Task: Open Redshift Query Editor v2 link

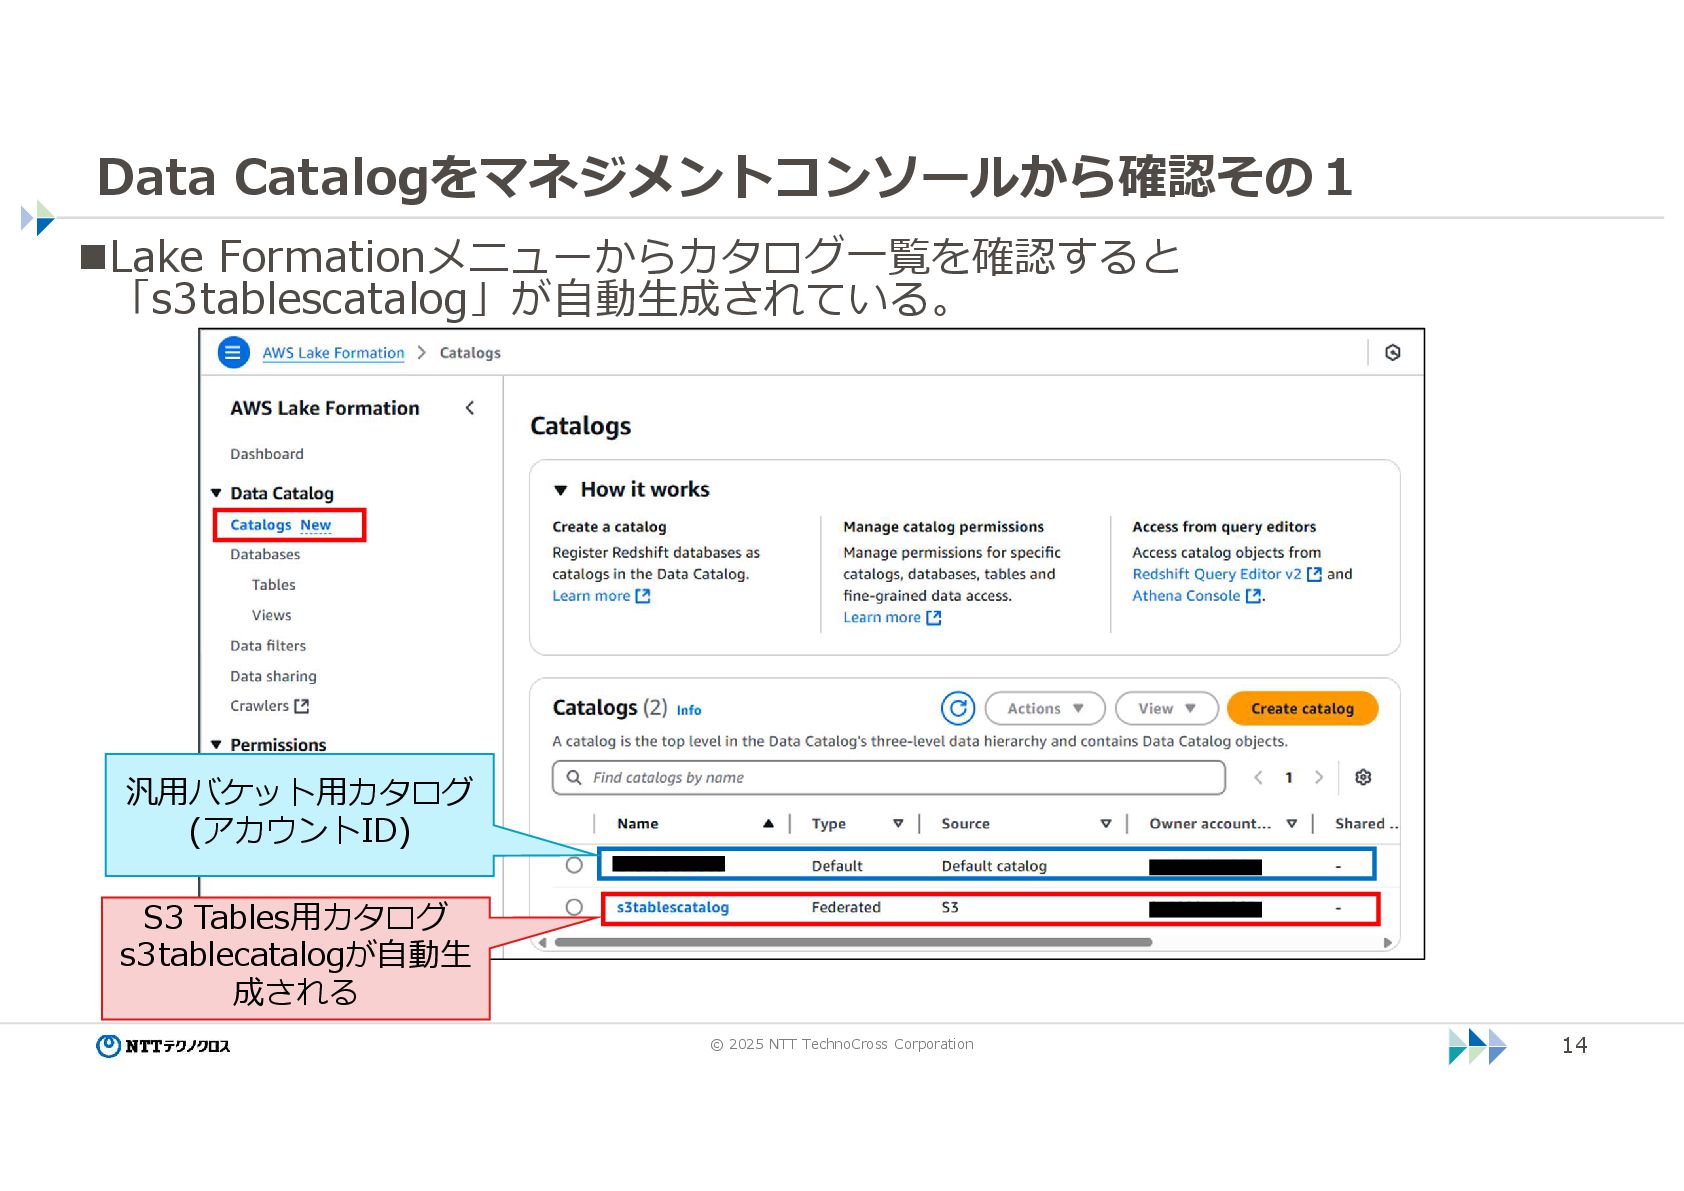Action: [x=1217, y=574]
